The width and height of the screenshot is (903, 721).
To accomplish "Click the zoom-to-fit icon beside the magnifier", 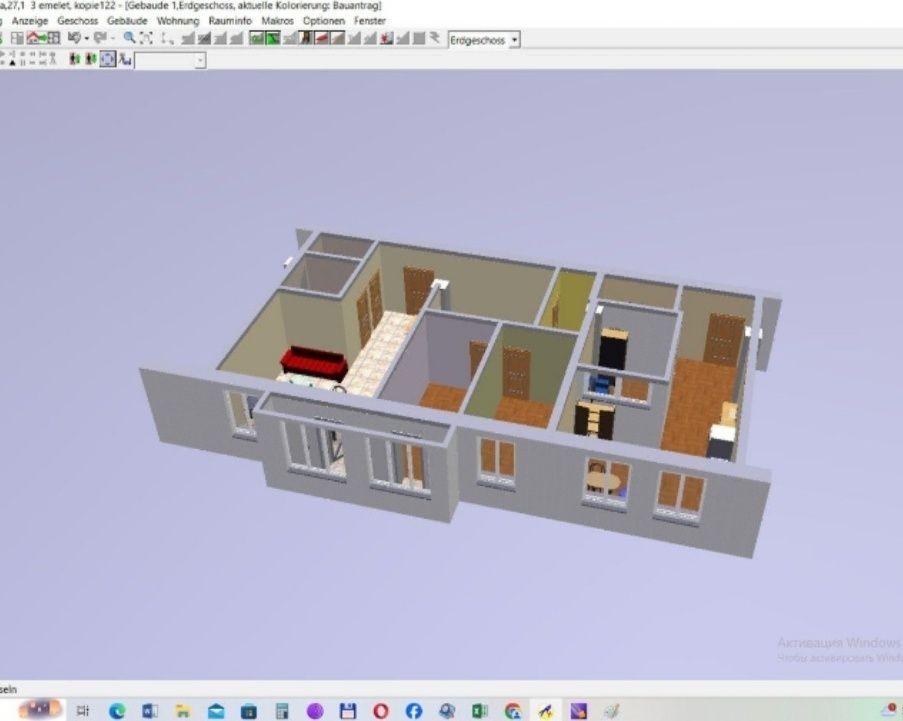I will (146, 39).
